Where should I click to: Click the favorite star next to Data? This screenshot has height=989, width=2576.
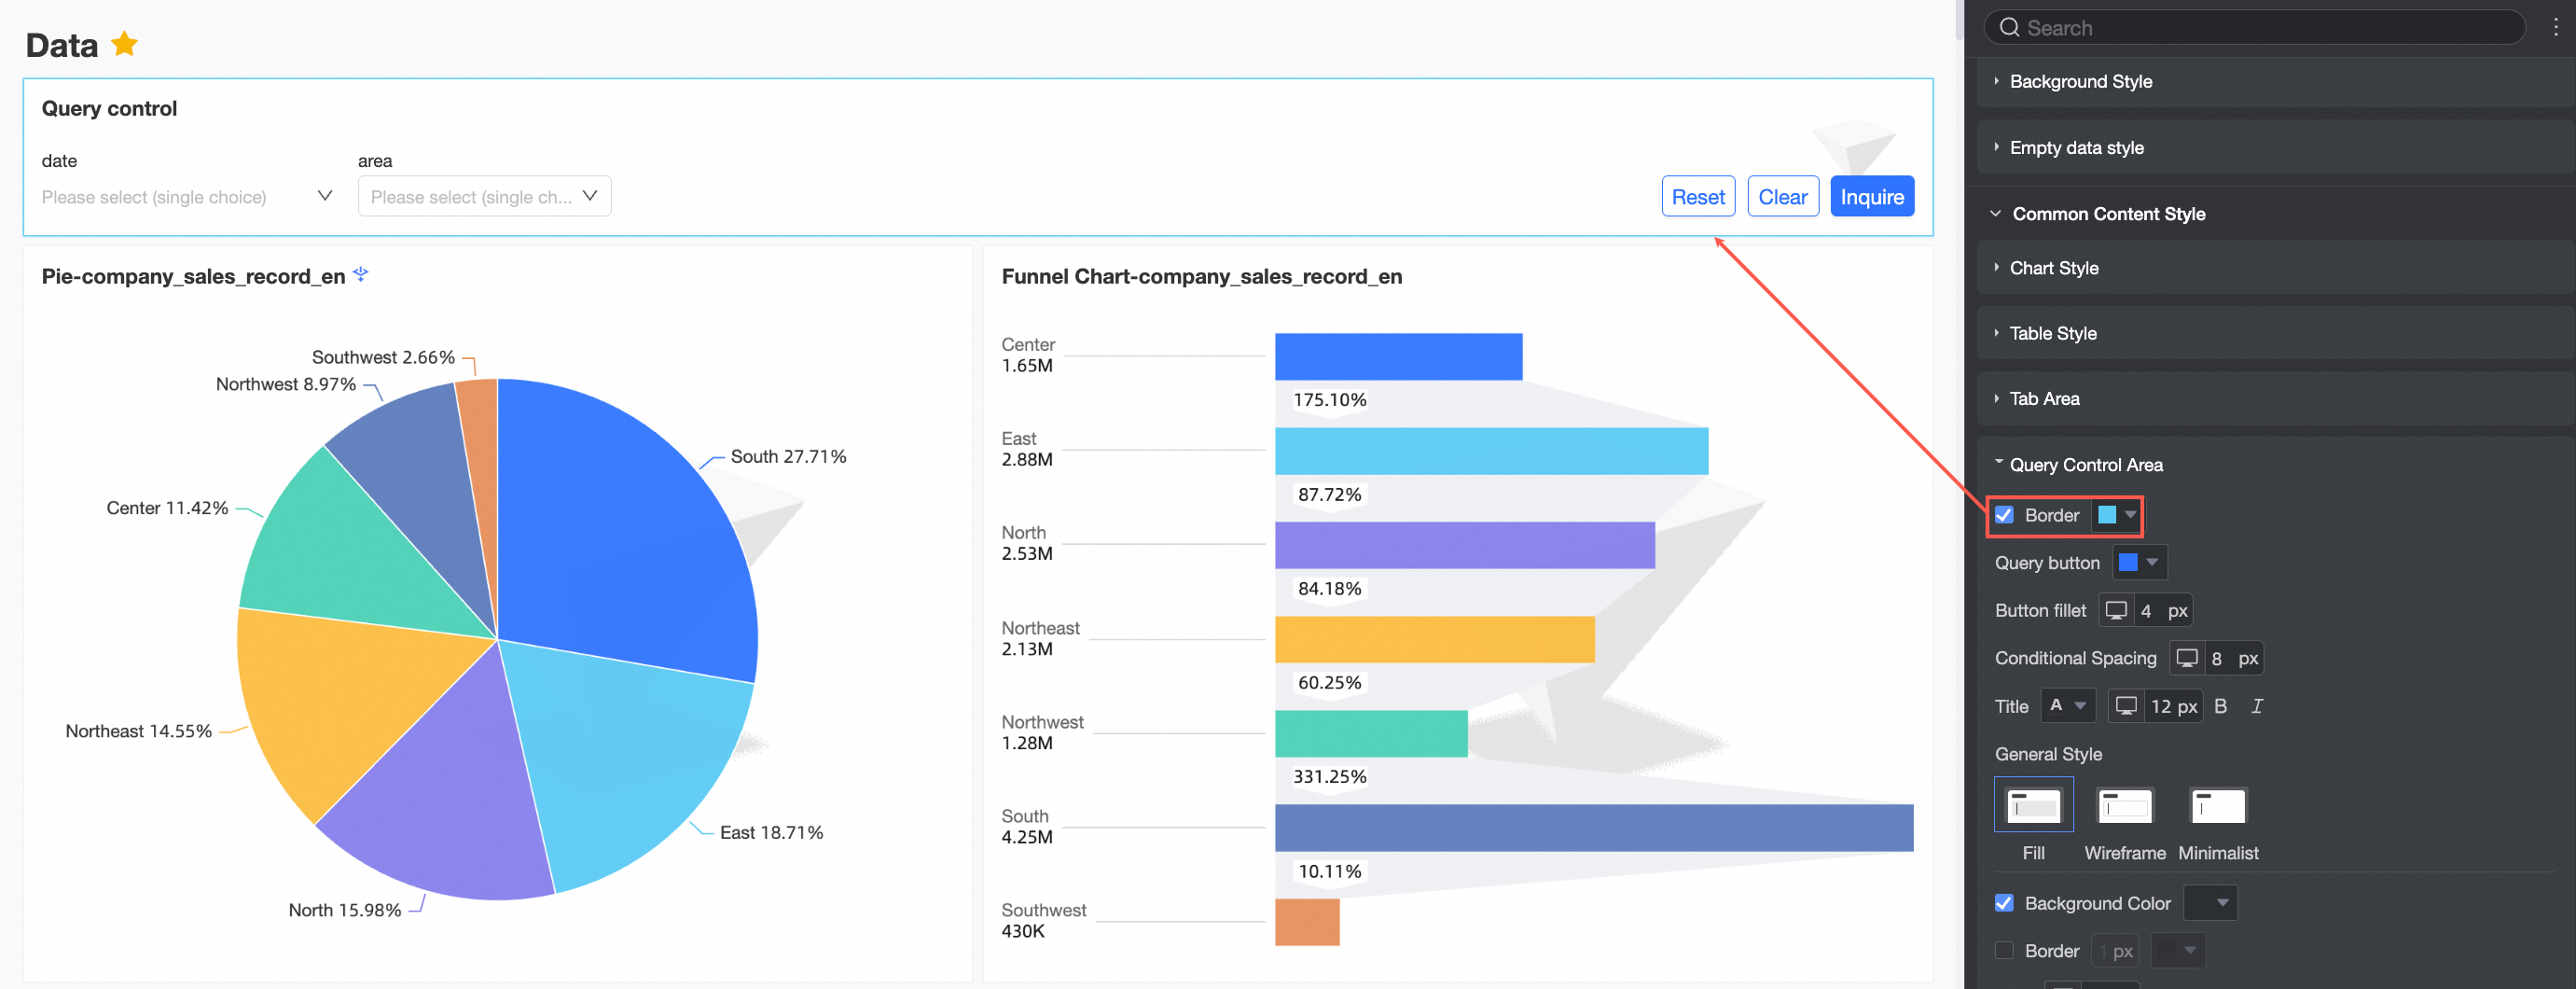coord(124,44)
